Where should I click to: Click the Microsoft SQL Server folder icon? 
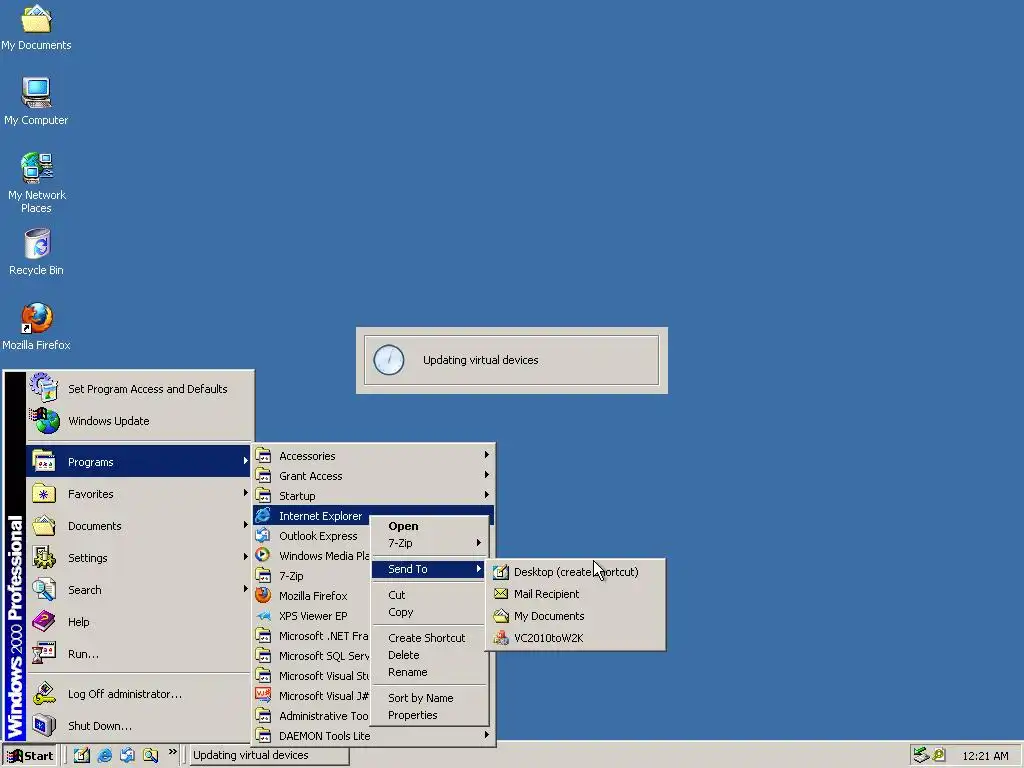point(263,656)
